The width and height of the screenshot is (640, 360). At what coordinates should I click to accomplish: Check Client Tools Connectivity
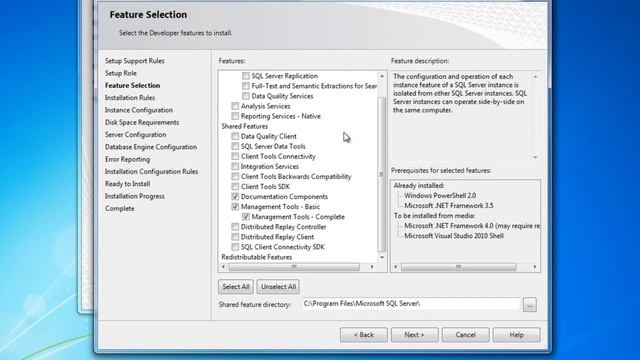pos(235,156)
